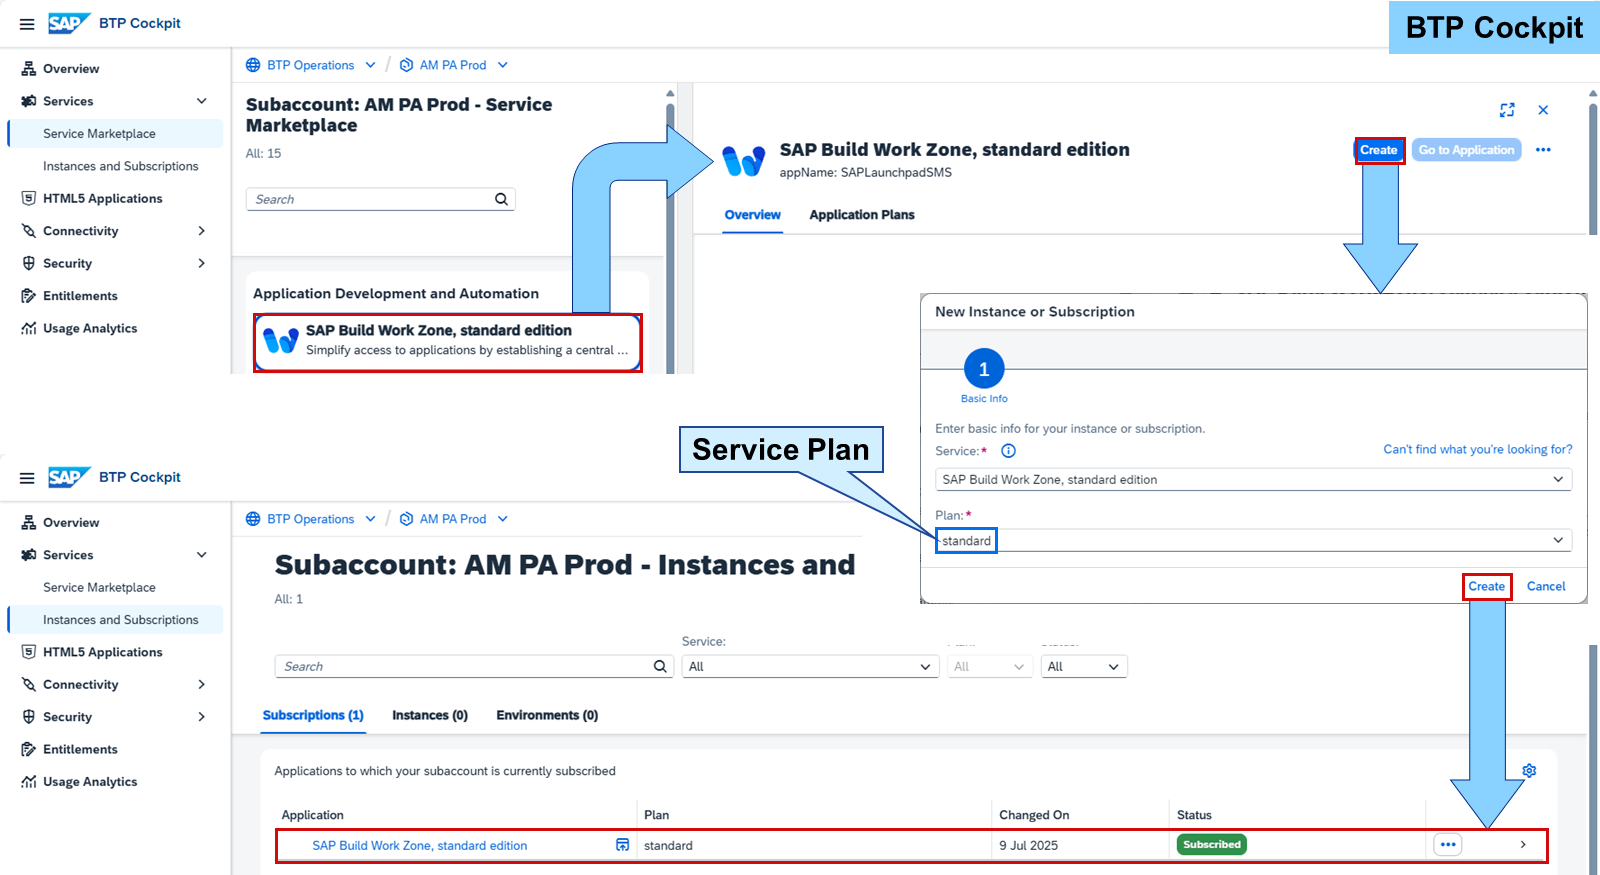Screen dimensions: 1600x875
Task: Open actions menu in Work Zone subscription row
Action: click(x=1447, y=845)
